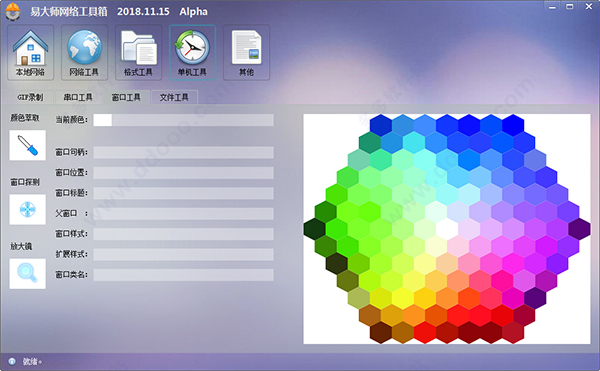Click the 父窗口 field
Image resolution: width=600 pixels, height=371 pixels.
tap(184, 213)
